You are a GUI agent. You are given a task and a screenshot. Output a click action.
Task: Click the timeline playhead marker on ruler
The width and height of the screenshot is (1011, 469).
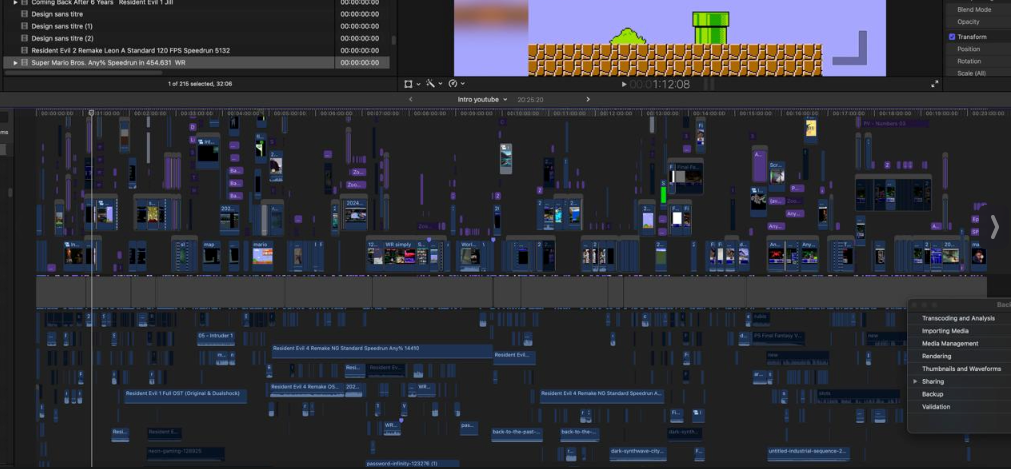[91, 113]
